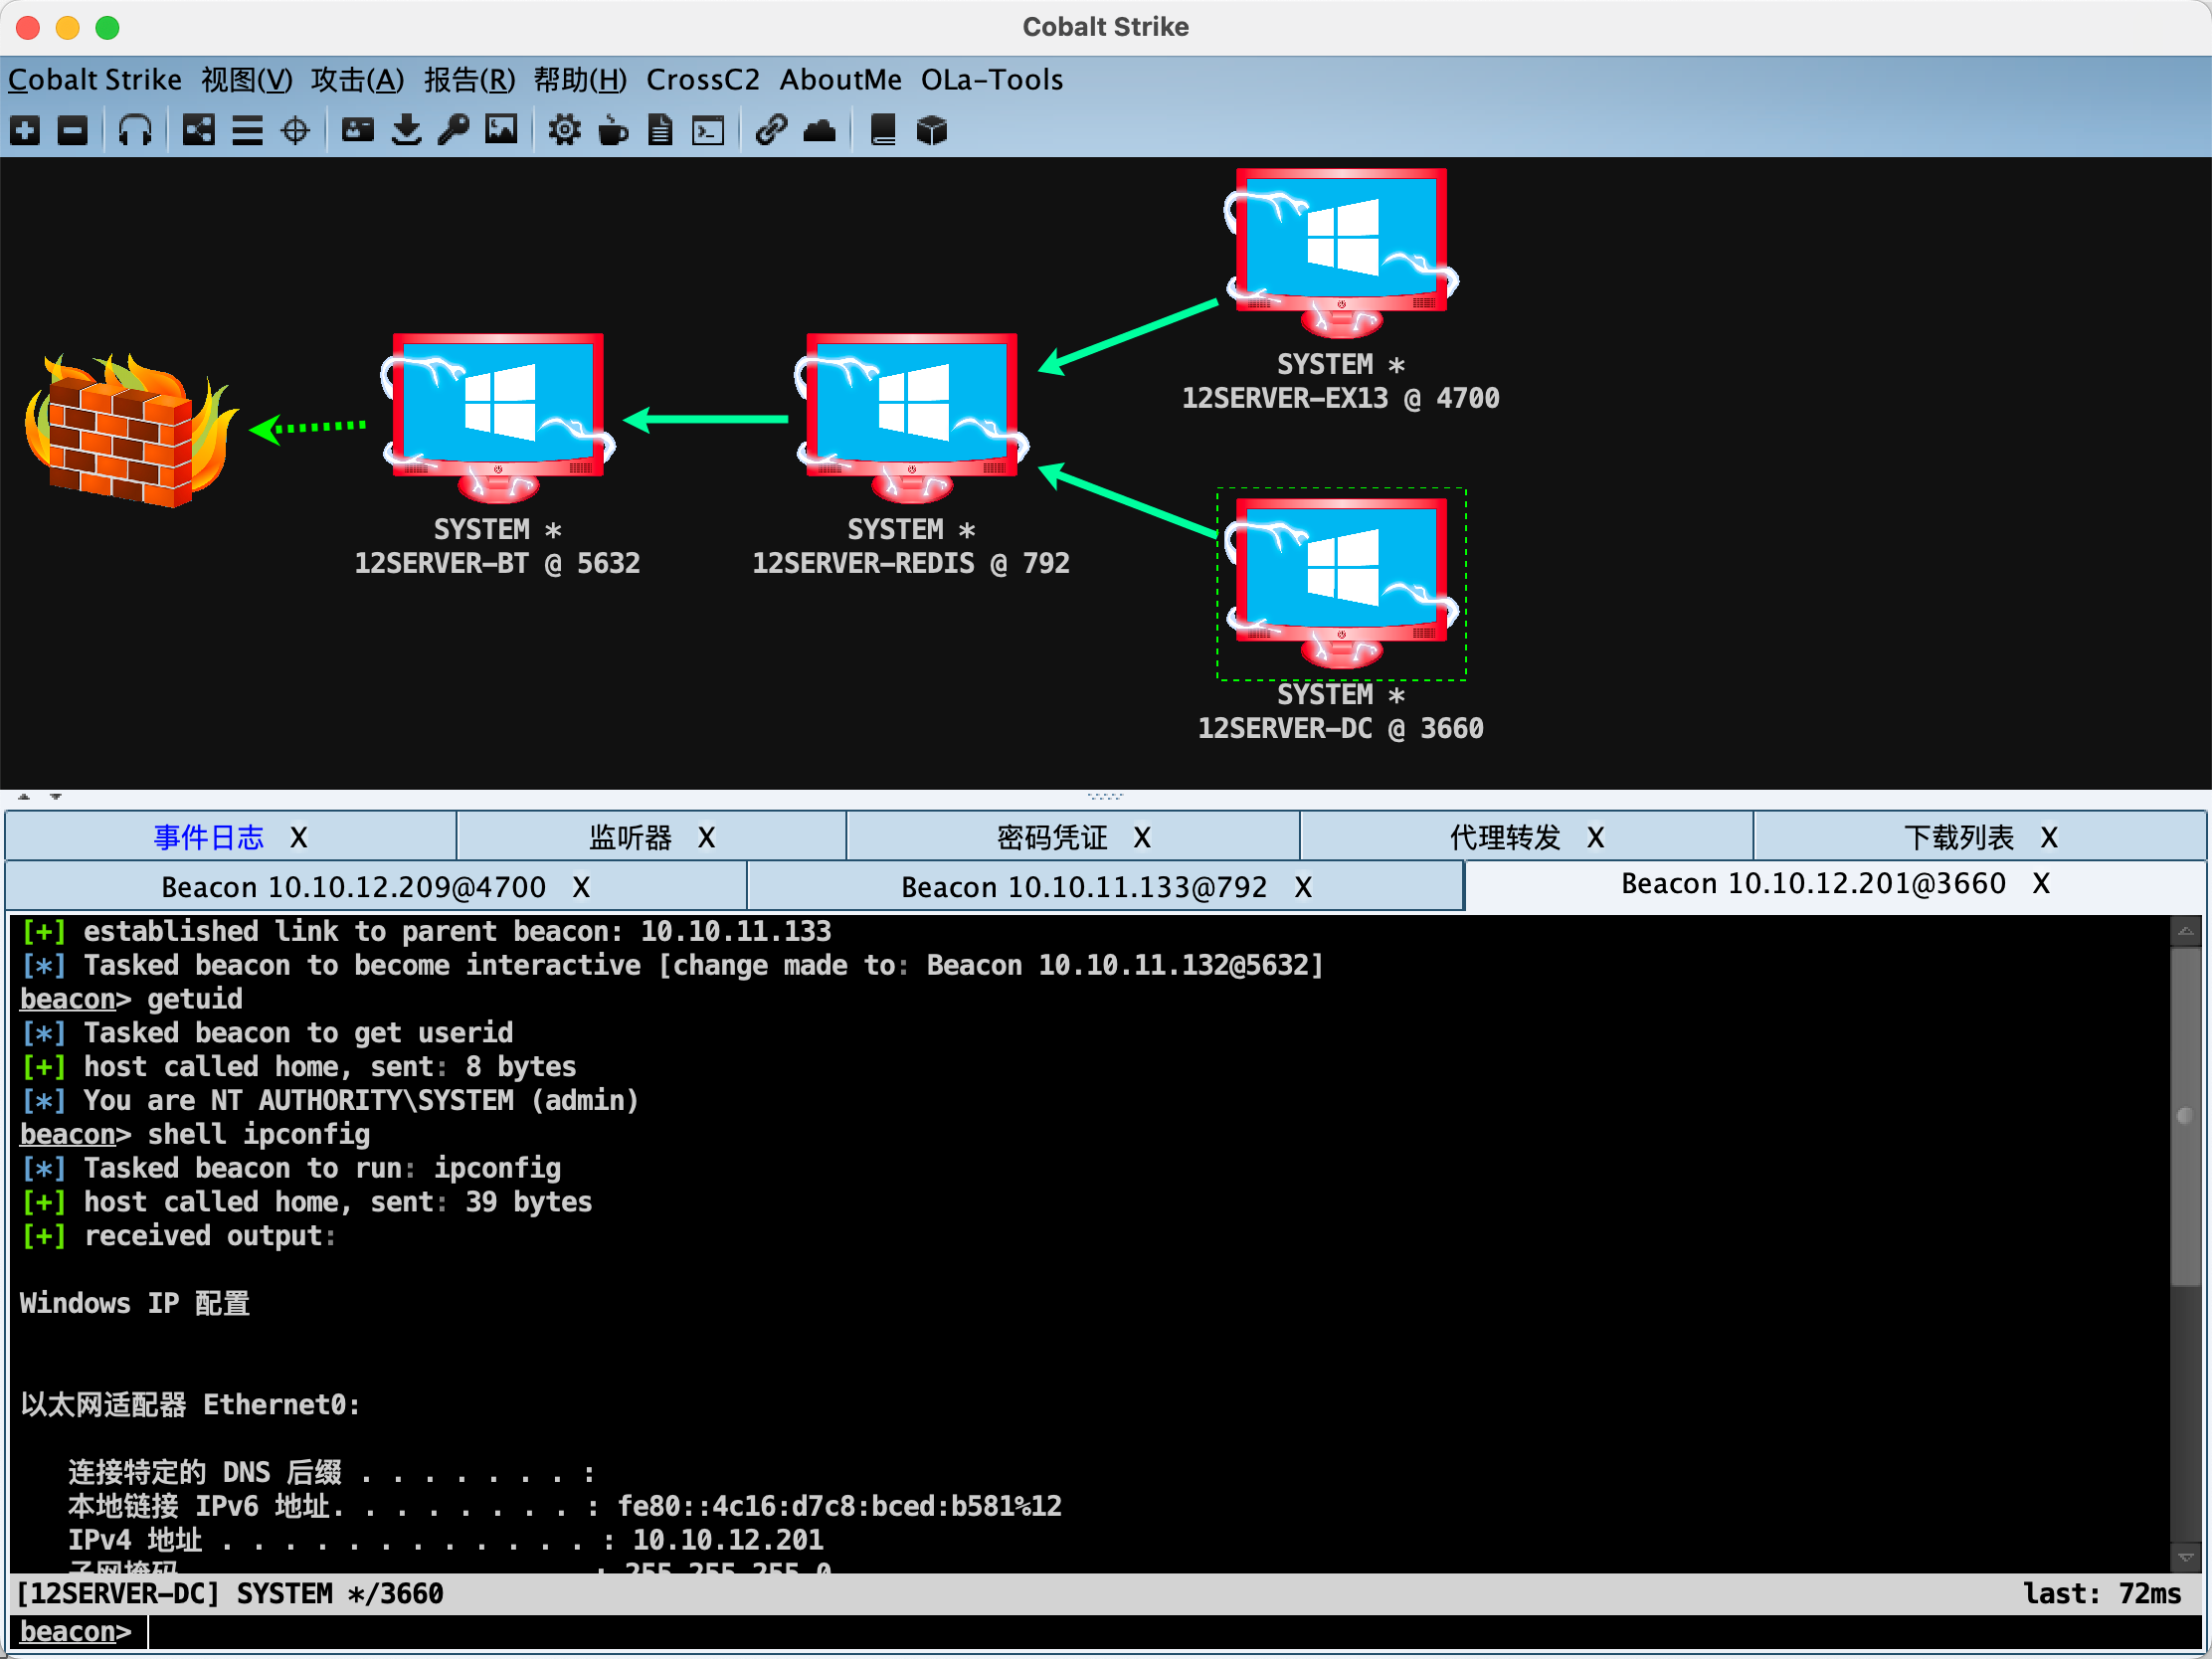Switch to pivot graph view icon
Viewport: 2212px width, 1659px height.
[198, 130]
